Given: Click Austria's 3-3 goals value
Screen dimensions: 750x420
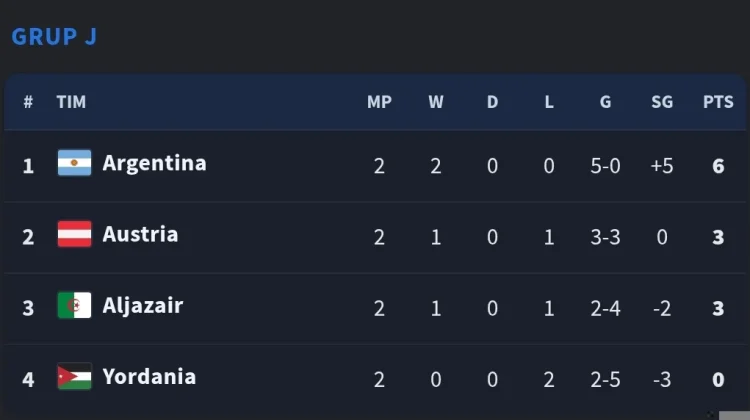Looking at the screenshot, I should 606,237.
